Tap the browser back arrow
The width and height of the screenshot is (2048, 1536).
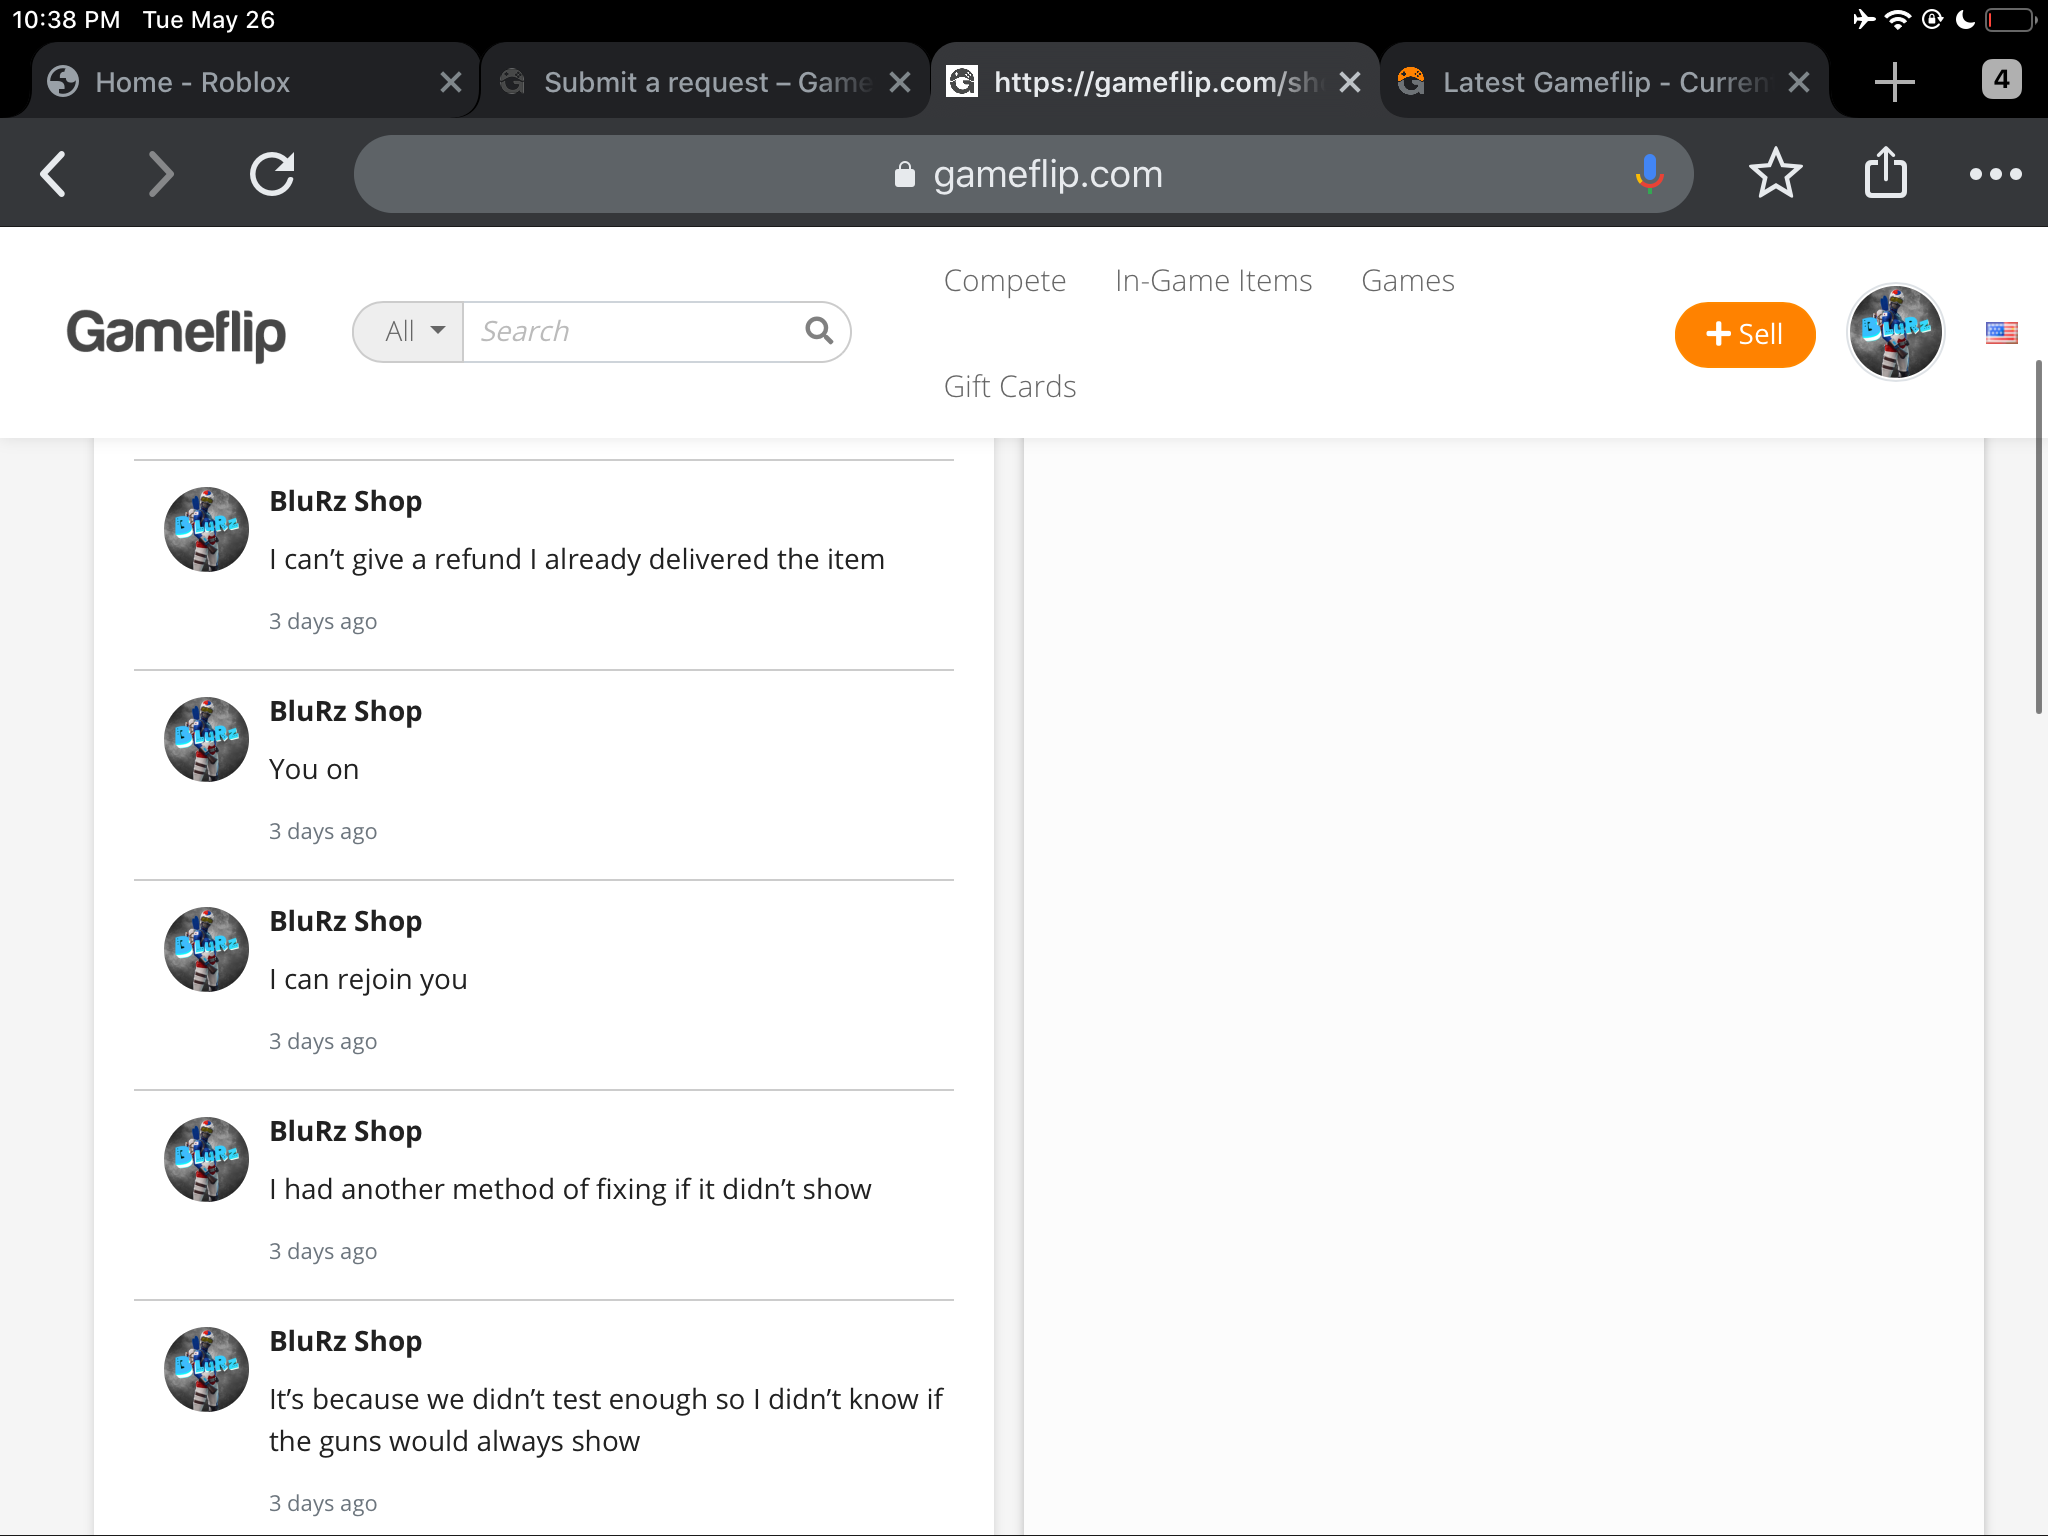(54, 174)
